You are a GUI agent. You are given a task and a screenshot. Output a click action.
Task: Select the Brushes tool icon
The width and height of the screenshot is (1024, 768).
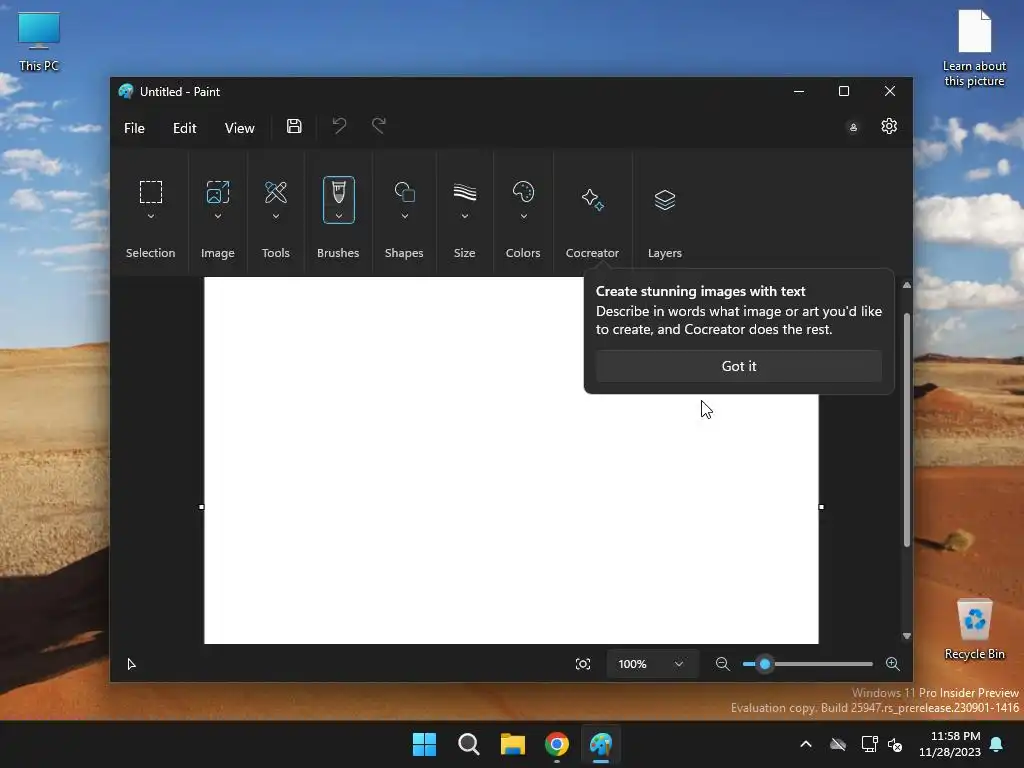click(x=338, y=192)
